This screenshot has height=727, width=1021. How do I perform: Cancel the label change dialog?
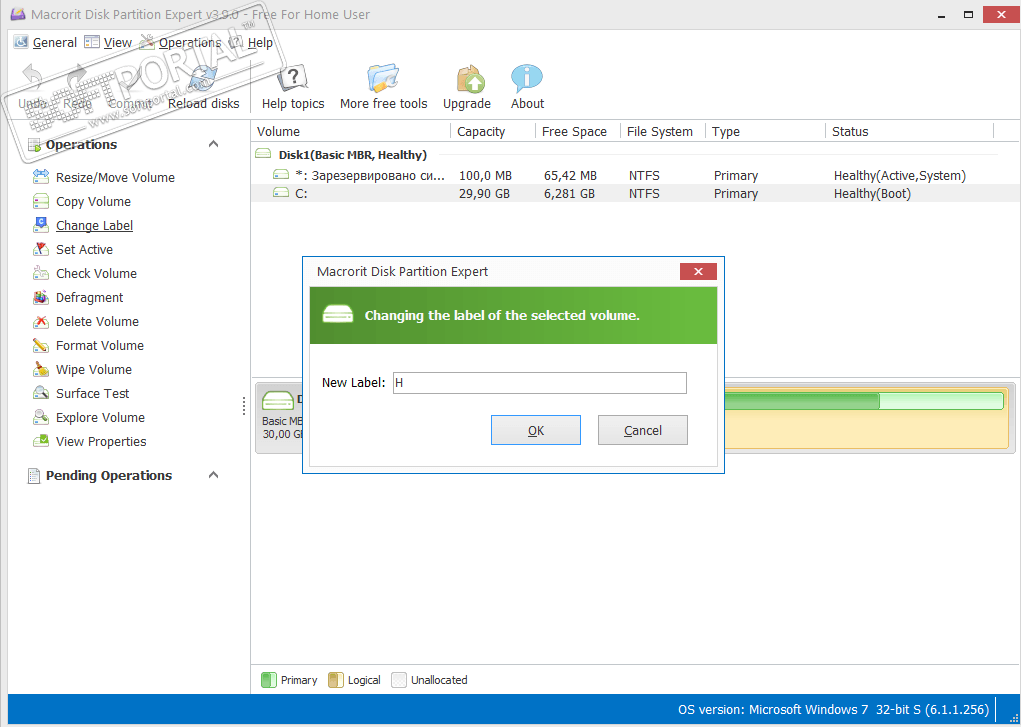pos(643,430)
